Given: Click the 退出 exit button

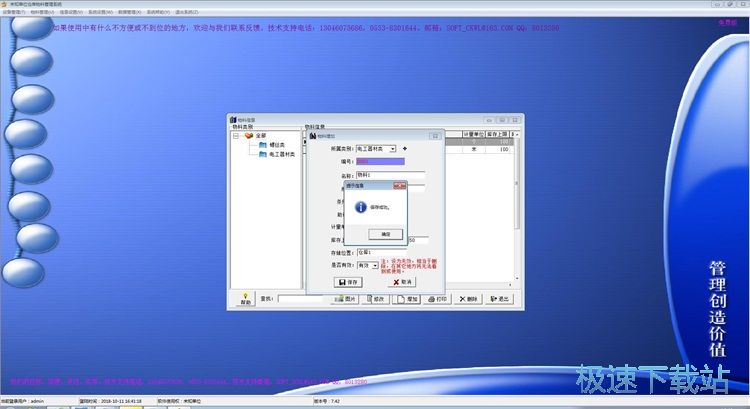Looking at the screenshot, I should (498, 299).
